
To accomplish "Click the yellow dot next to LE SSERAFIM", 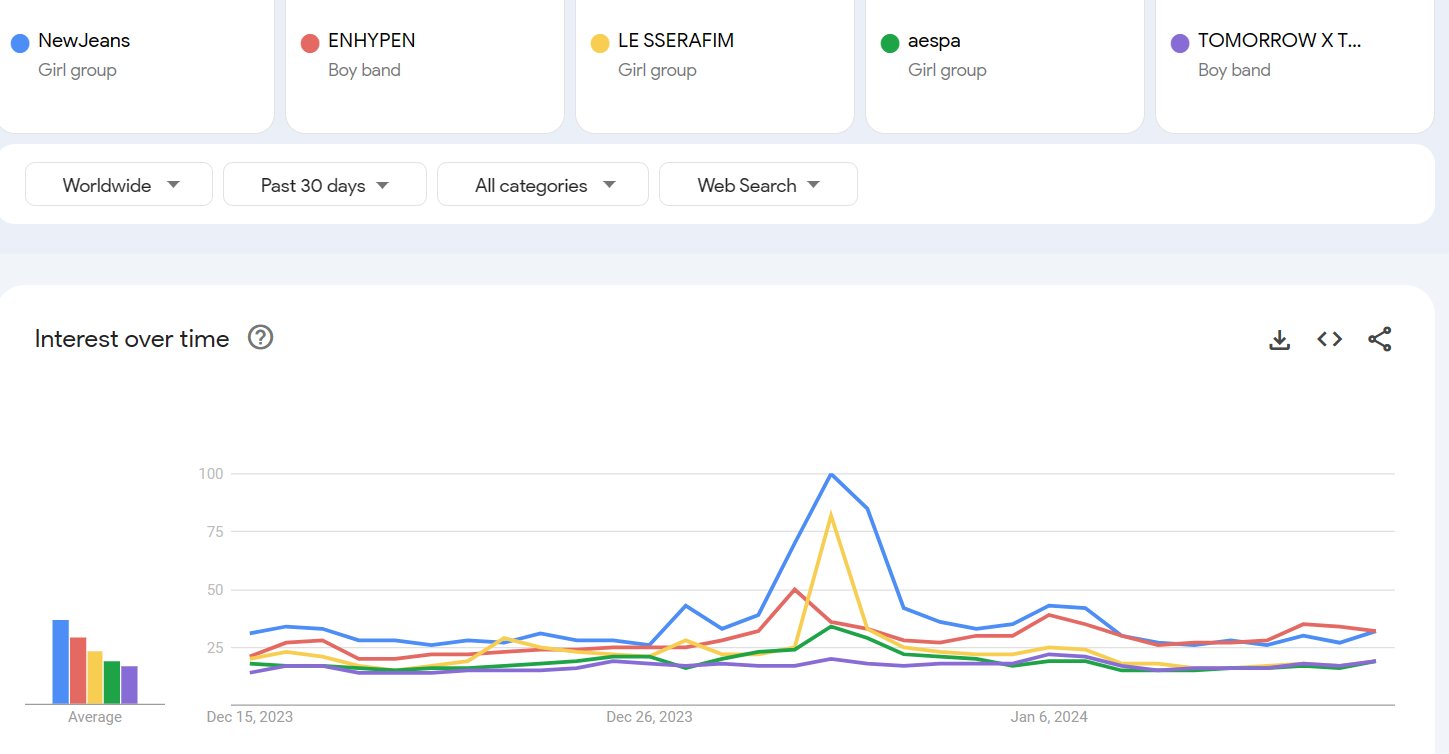I will 599,43.
